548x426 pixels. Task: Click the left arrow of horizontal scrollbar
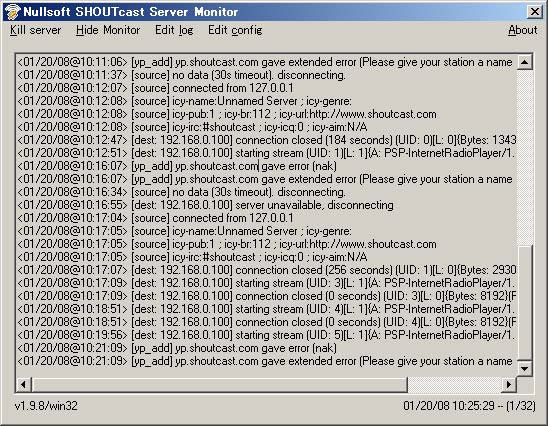(24, 384)
